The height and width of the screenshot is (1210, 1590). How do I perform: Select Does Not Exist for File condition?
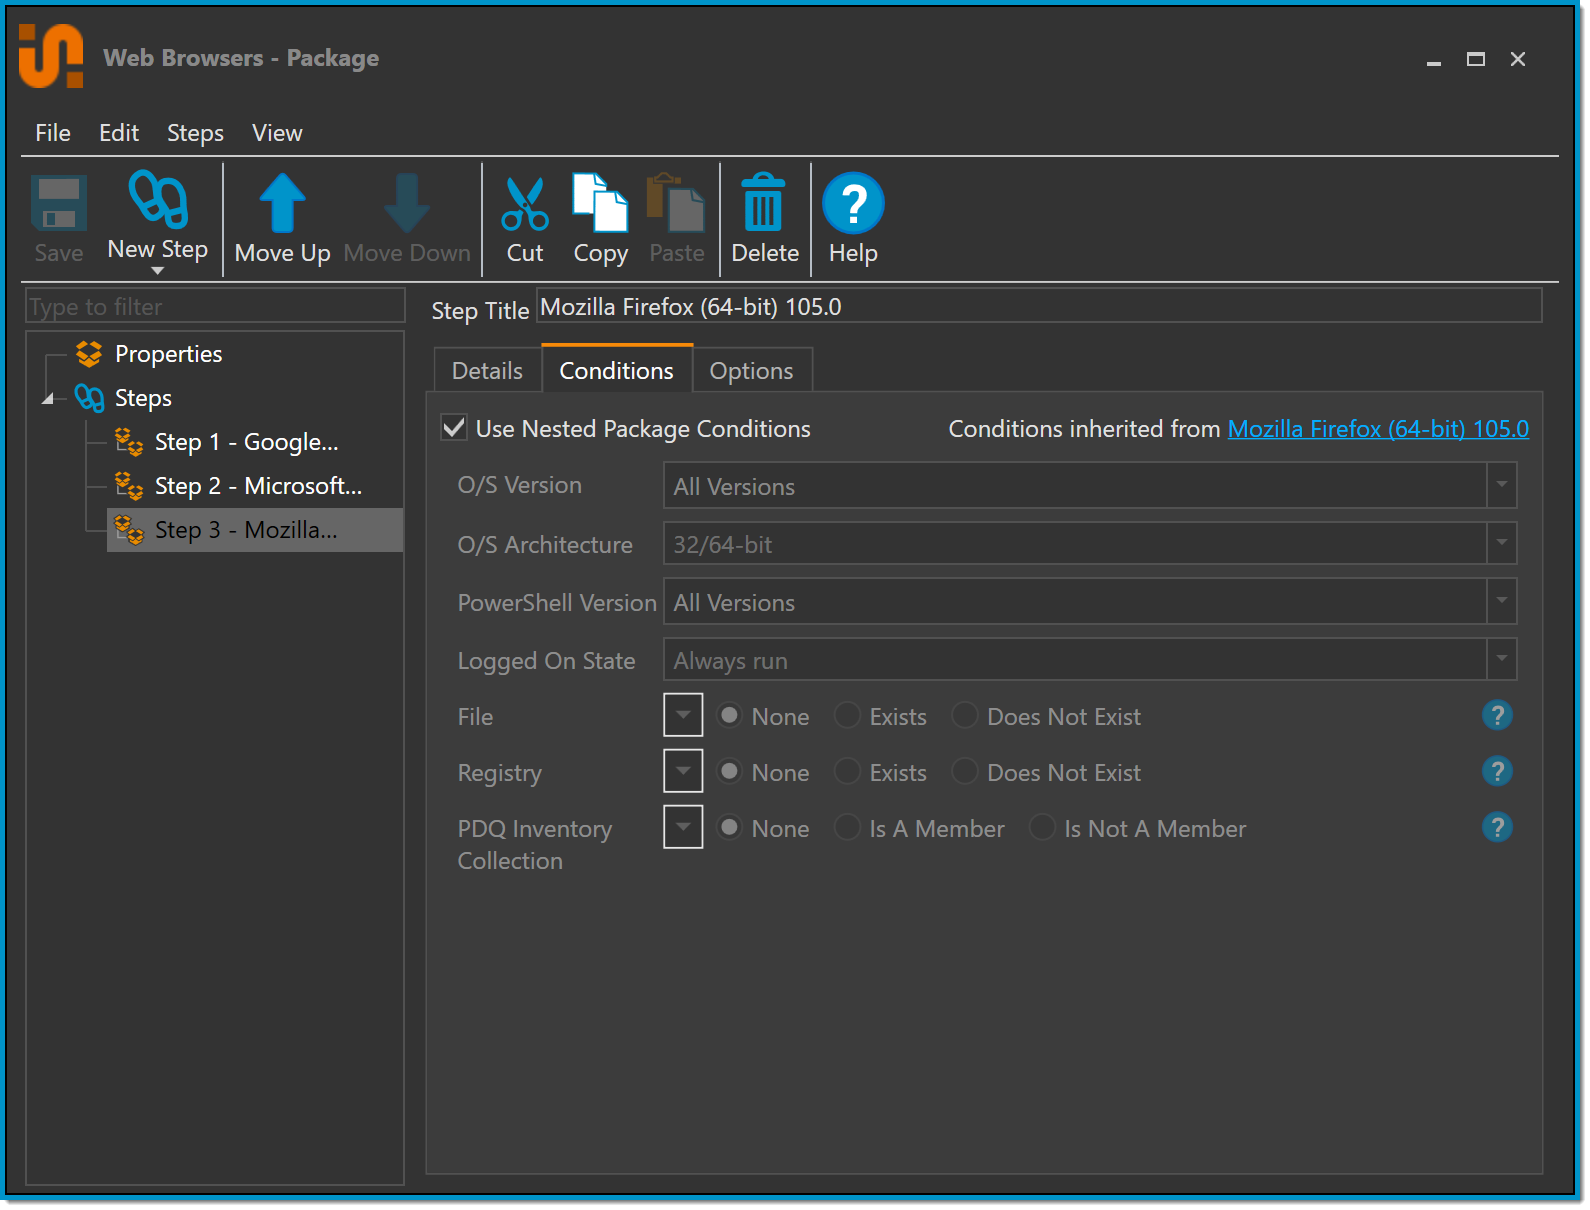[965, 716]
